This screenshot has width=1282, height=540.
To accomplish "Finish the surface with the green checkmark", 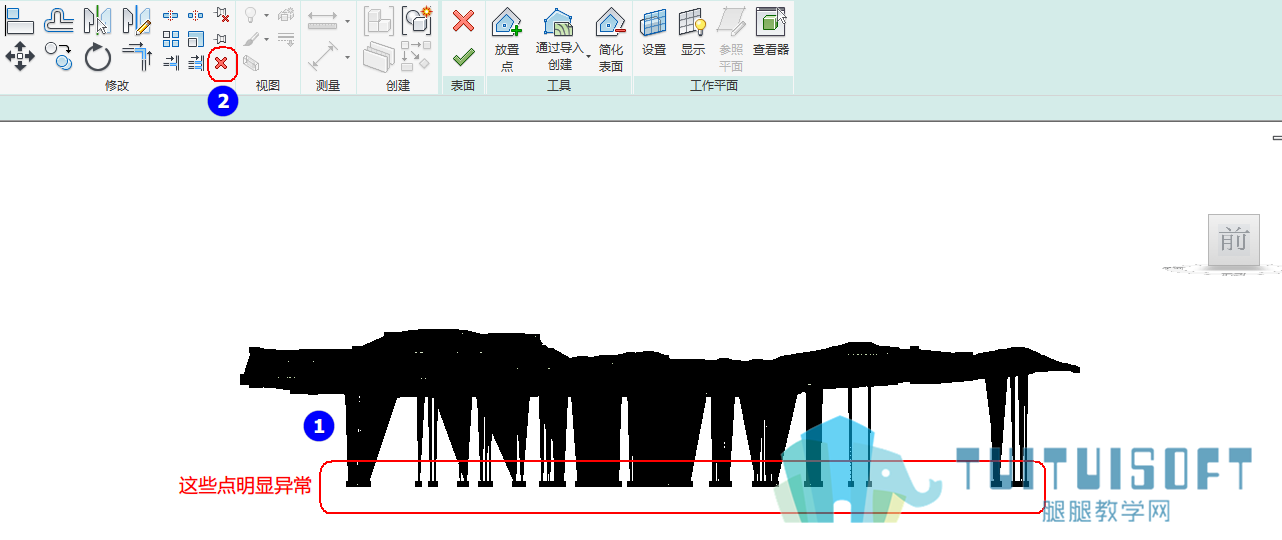I will [x=463, y=58].
